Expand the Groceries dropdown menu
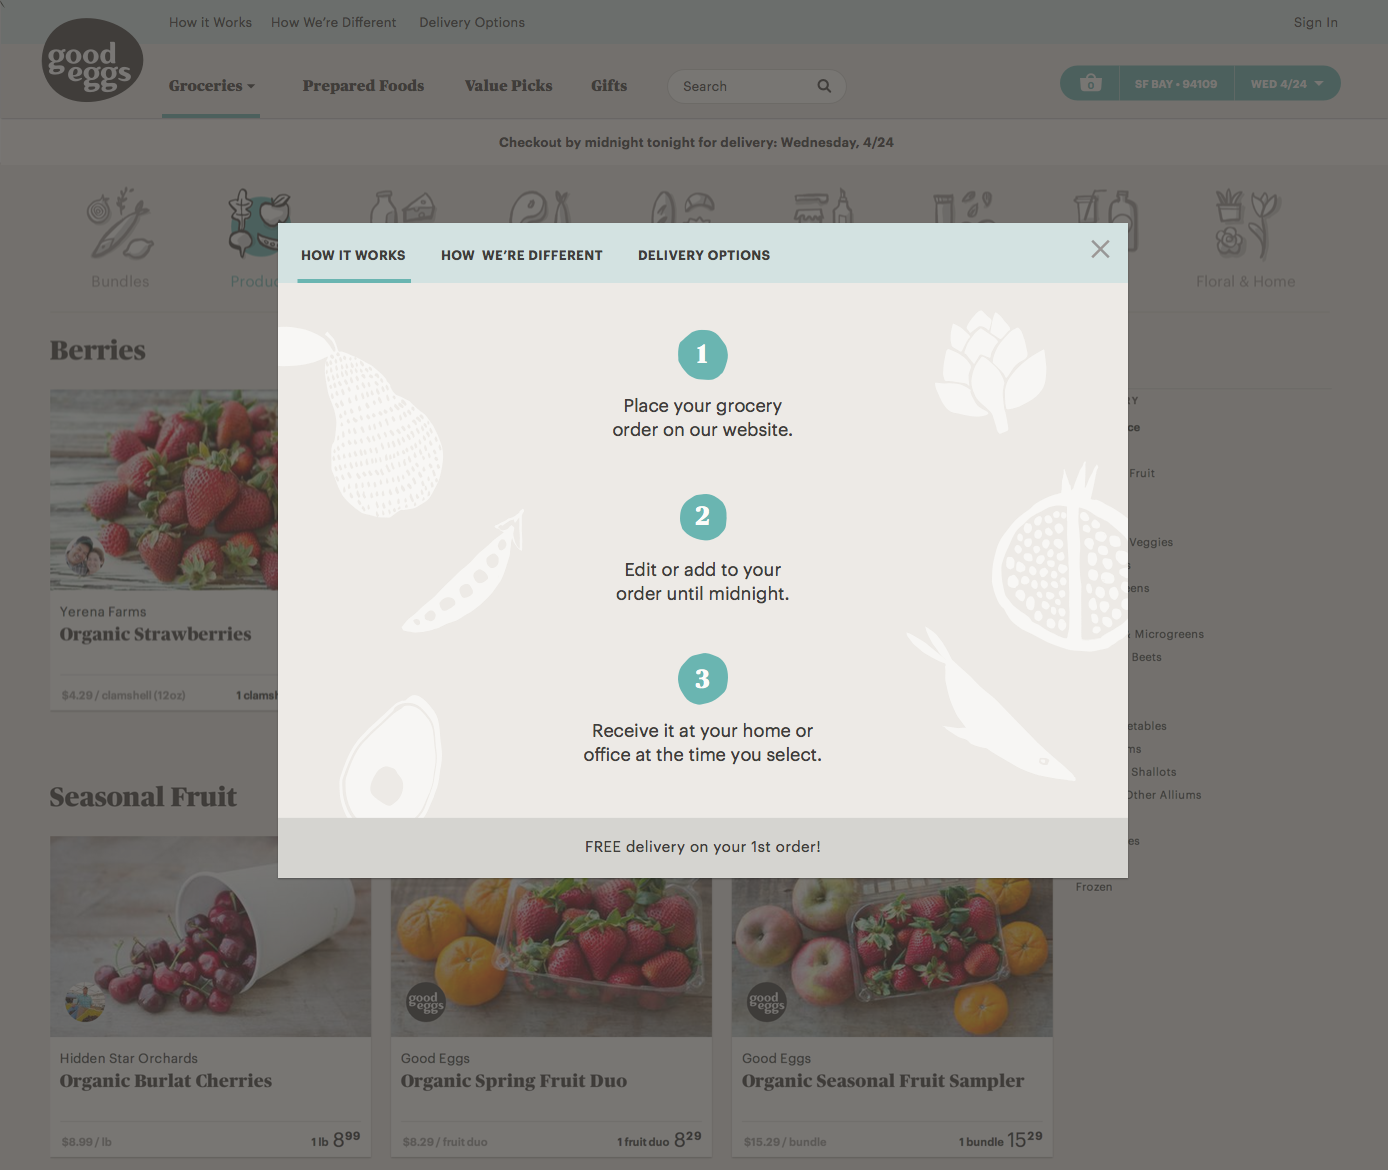Viewport: 1388px width, 1170px height. pos(211,86)
